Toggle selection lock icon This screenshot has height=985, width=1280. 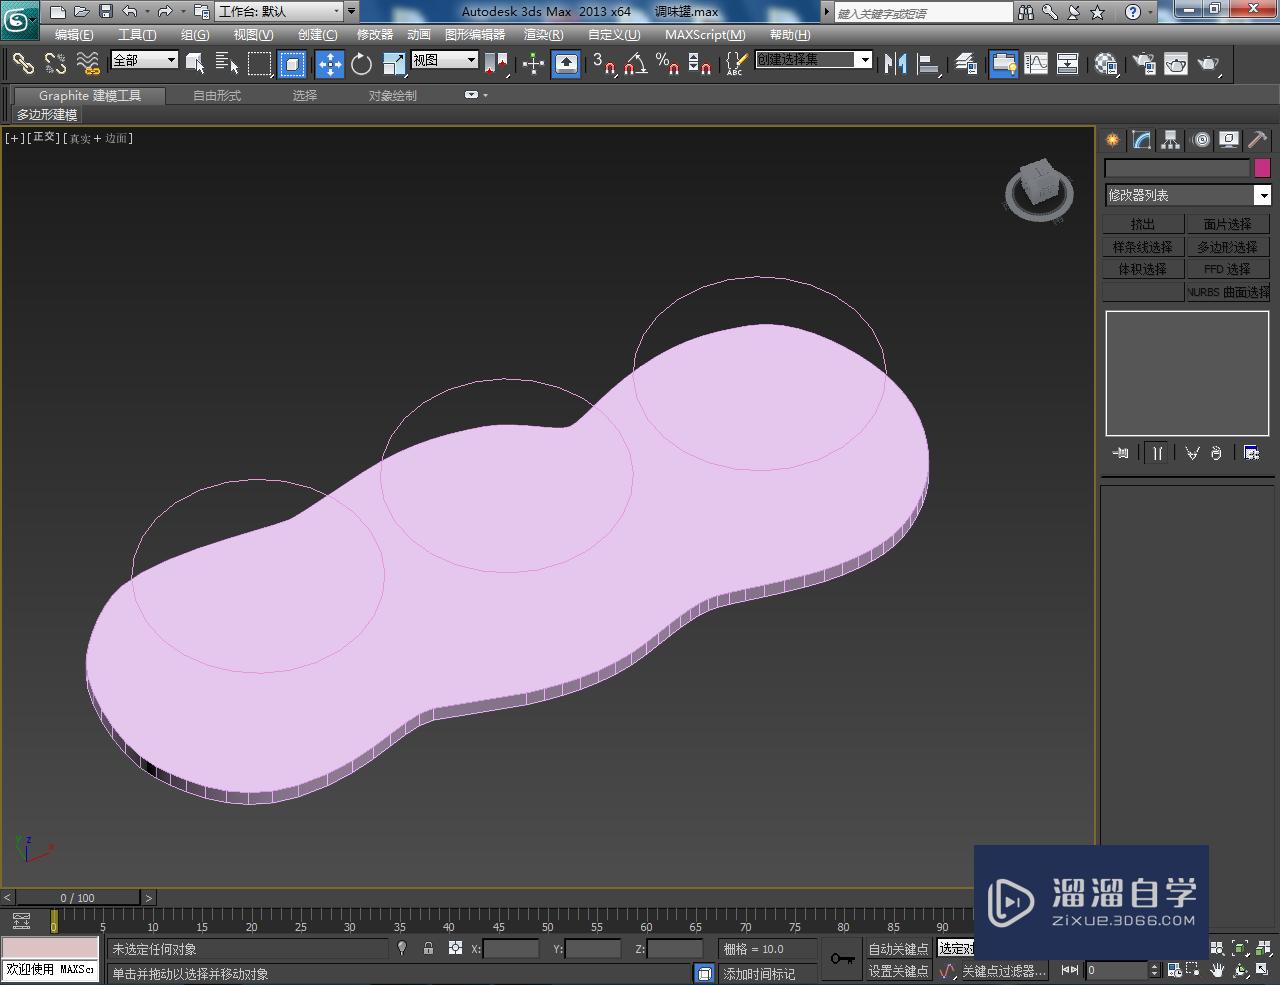[428, 948]
